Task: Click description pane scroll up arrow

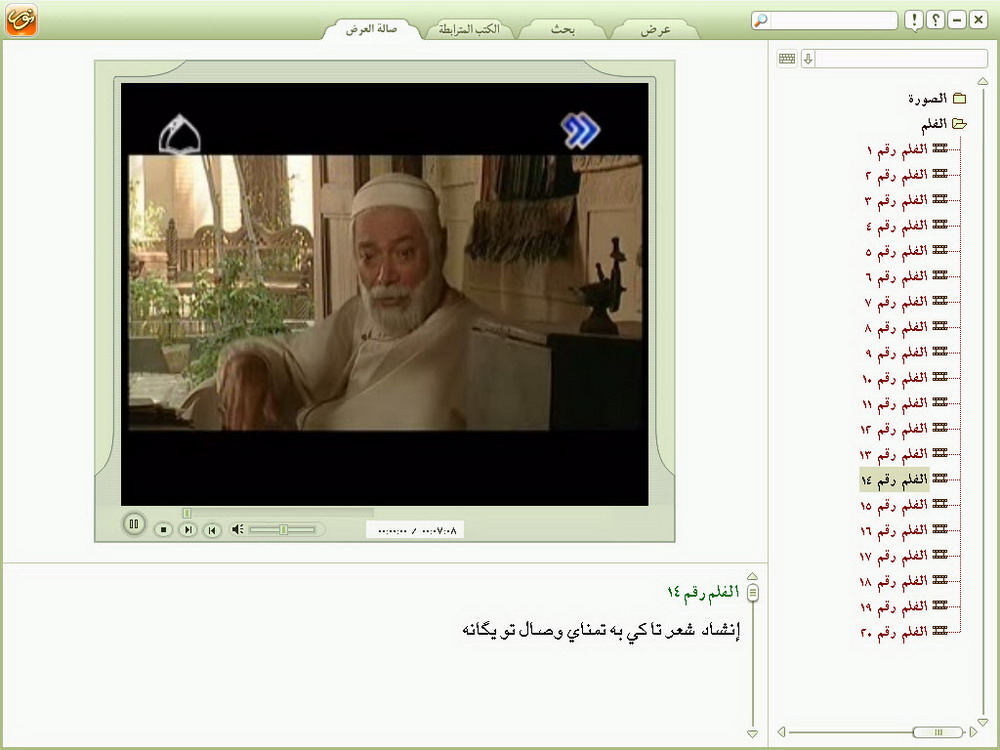Action: pyautogui.click(x=753, y=576)
